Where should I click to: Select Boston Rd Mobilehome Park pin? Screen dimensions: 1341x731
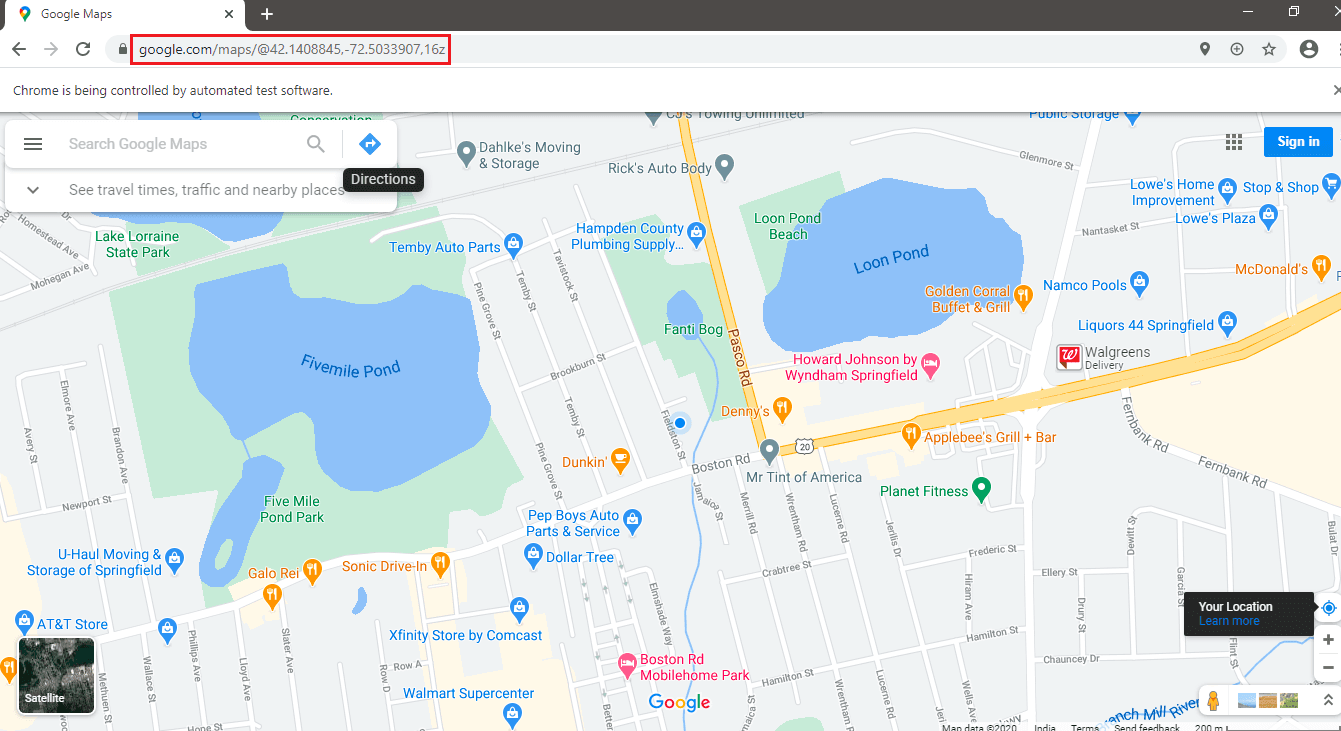[627, 663]
